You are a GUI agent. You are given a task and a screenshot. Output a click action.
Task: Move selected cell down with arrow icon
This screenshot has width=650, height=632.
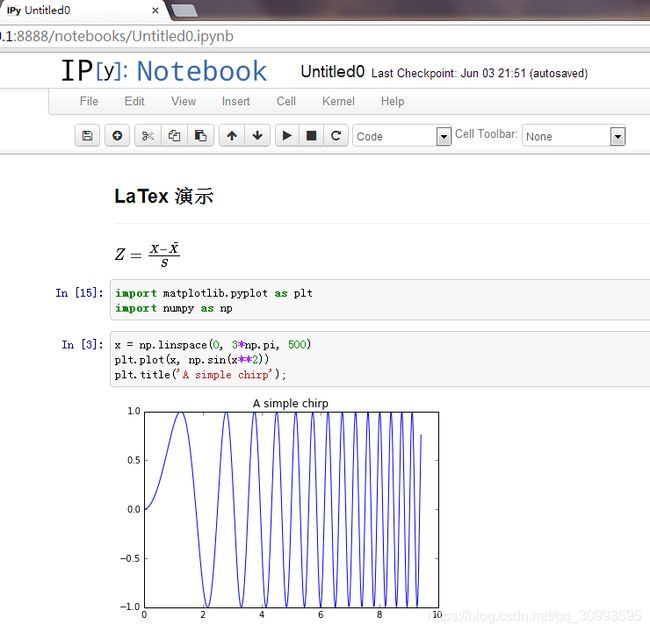(257, 136)
